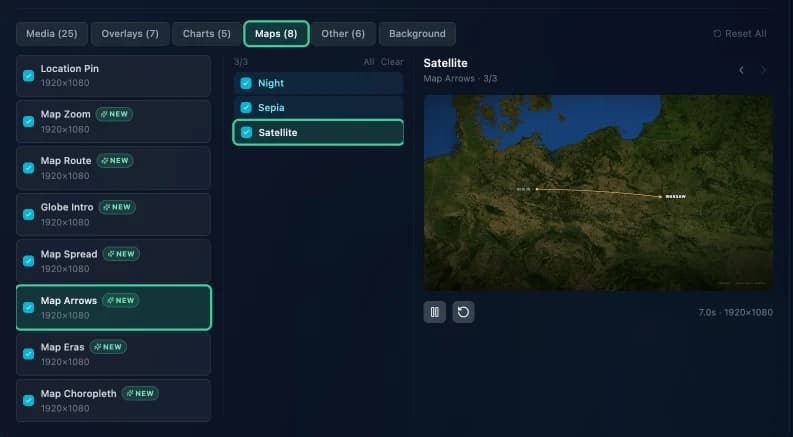Select the Map Eras template label
Viewport: 793px width, 437px height.
tap(63, 347)
